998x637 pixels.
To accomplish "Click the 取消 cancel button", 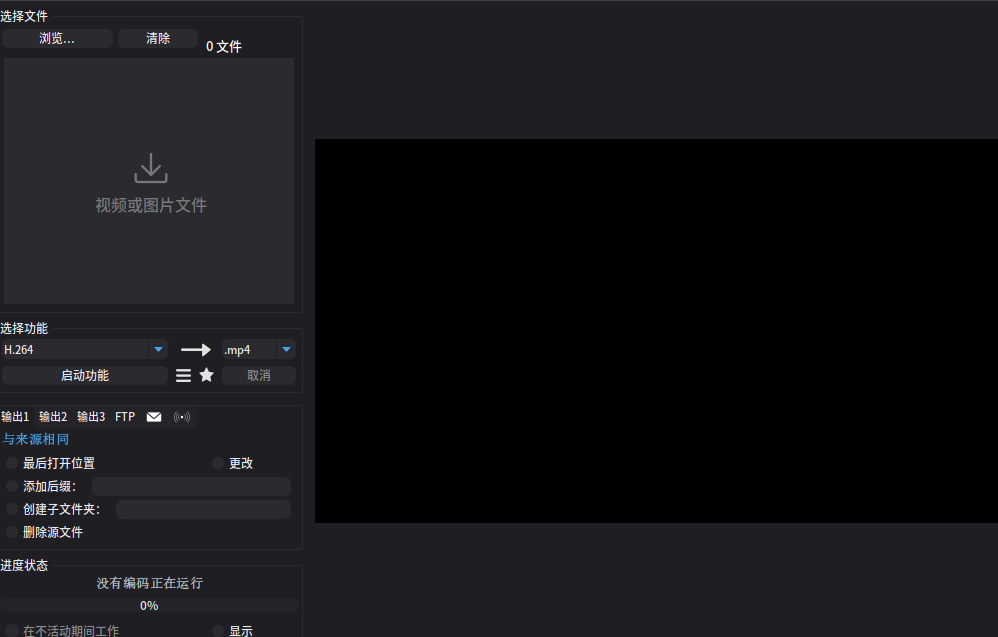I will point(258,375).
